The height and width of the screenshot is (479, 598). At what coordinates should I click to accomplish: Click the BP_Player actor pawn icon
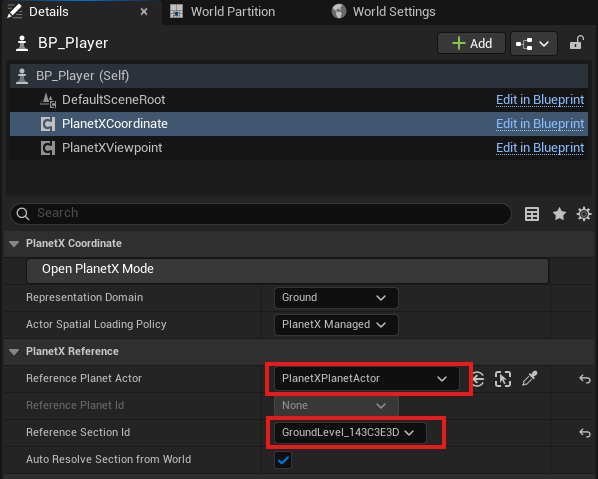tap(22, 43)
